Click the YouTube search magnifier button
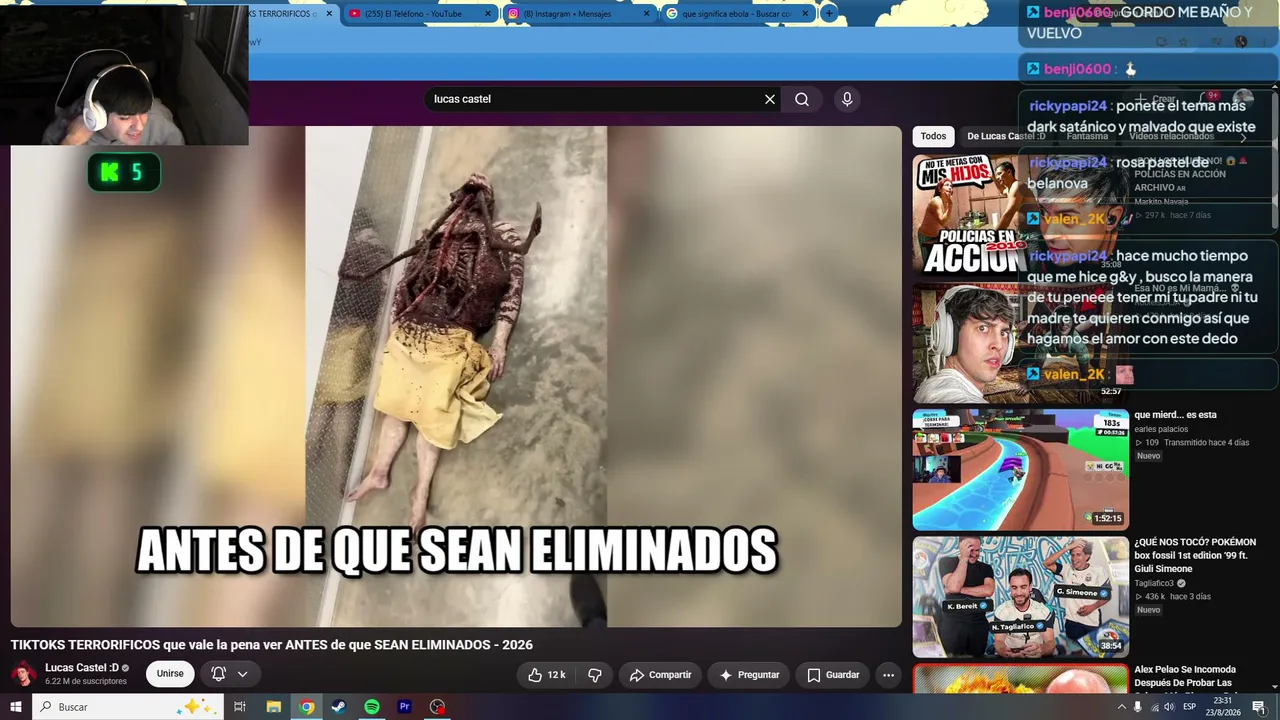The height and width of the screenshot is (720, 1280). click(x=802, y=99)
